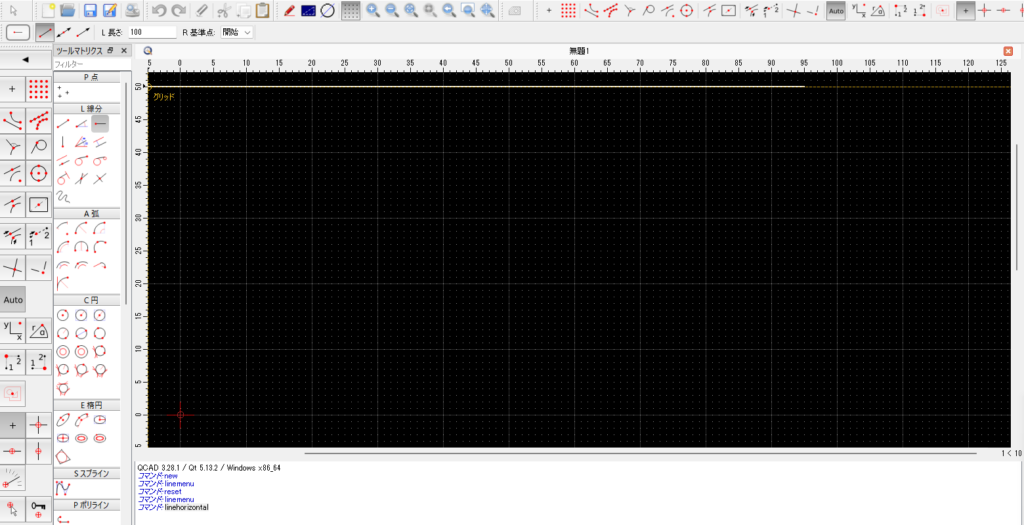Select the first circle tool under C 円
The width and height of the screenshot is (1024, 525).
pos(63,315)
